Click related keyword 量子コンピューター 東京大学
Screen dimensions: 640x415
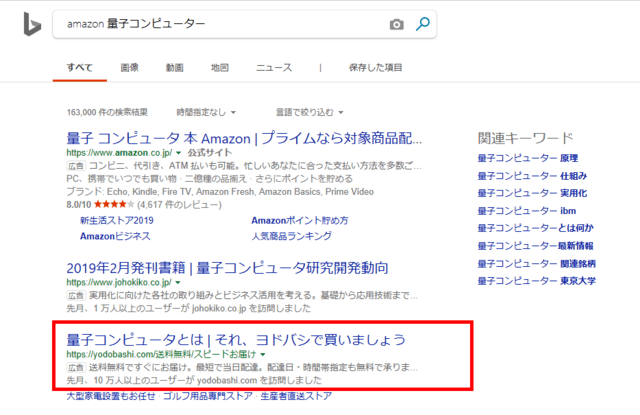537,281
